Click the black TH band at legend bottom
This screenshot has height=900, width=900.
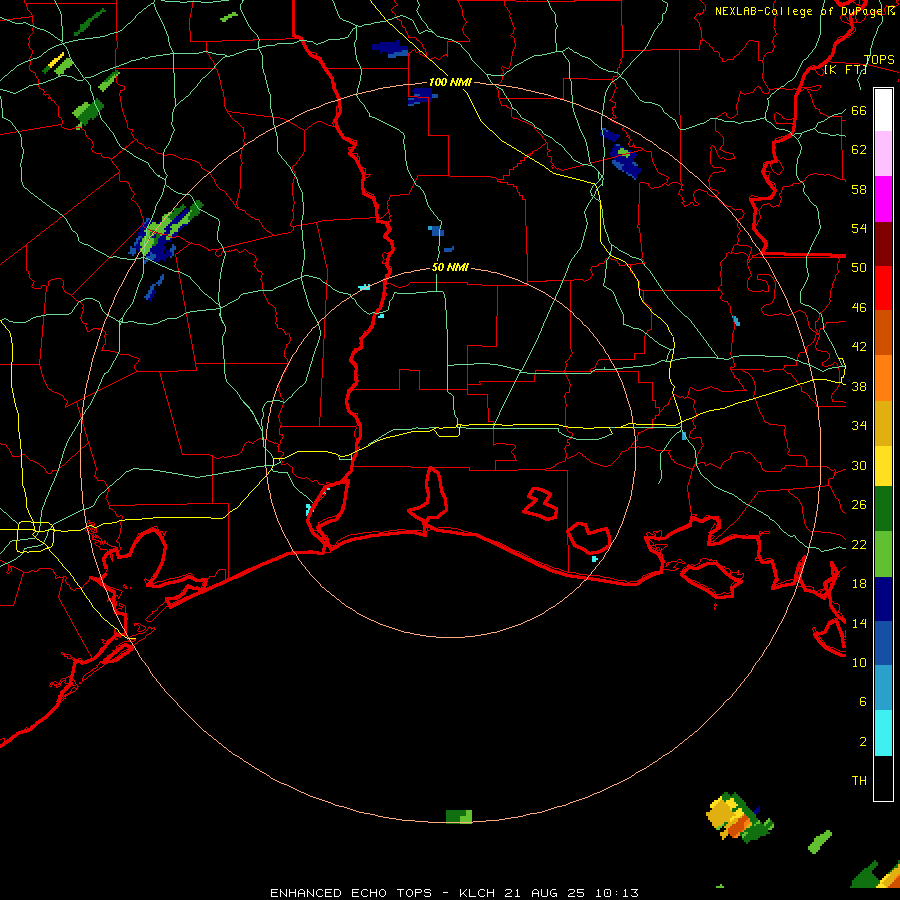tap(883, 778)
